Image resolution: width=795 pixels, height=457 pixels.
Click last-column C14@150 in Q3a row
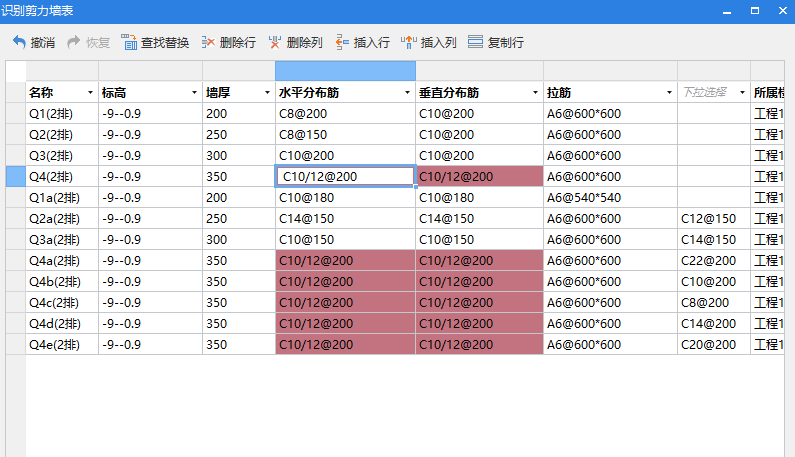714,239
